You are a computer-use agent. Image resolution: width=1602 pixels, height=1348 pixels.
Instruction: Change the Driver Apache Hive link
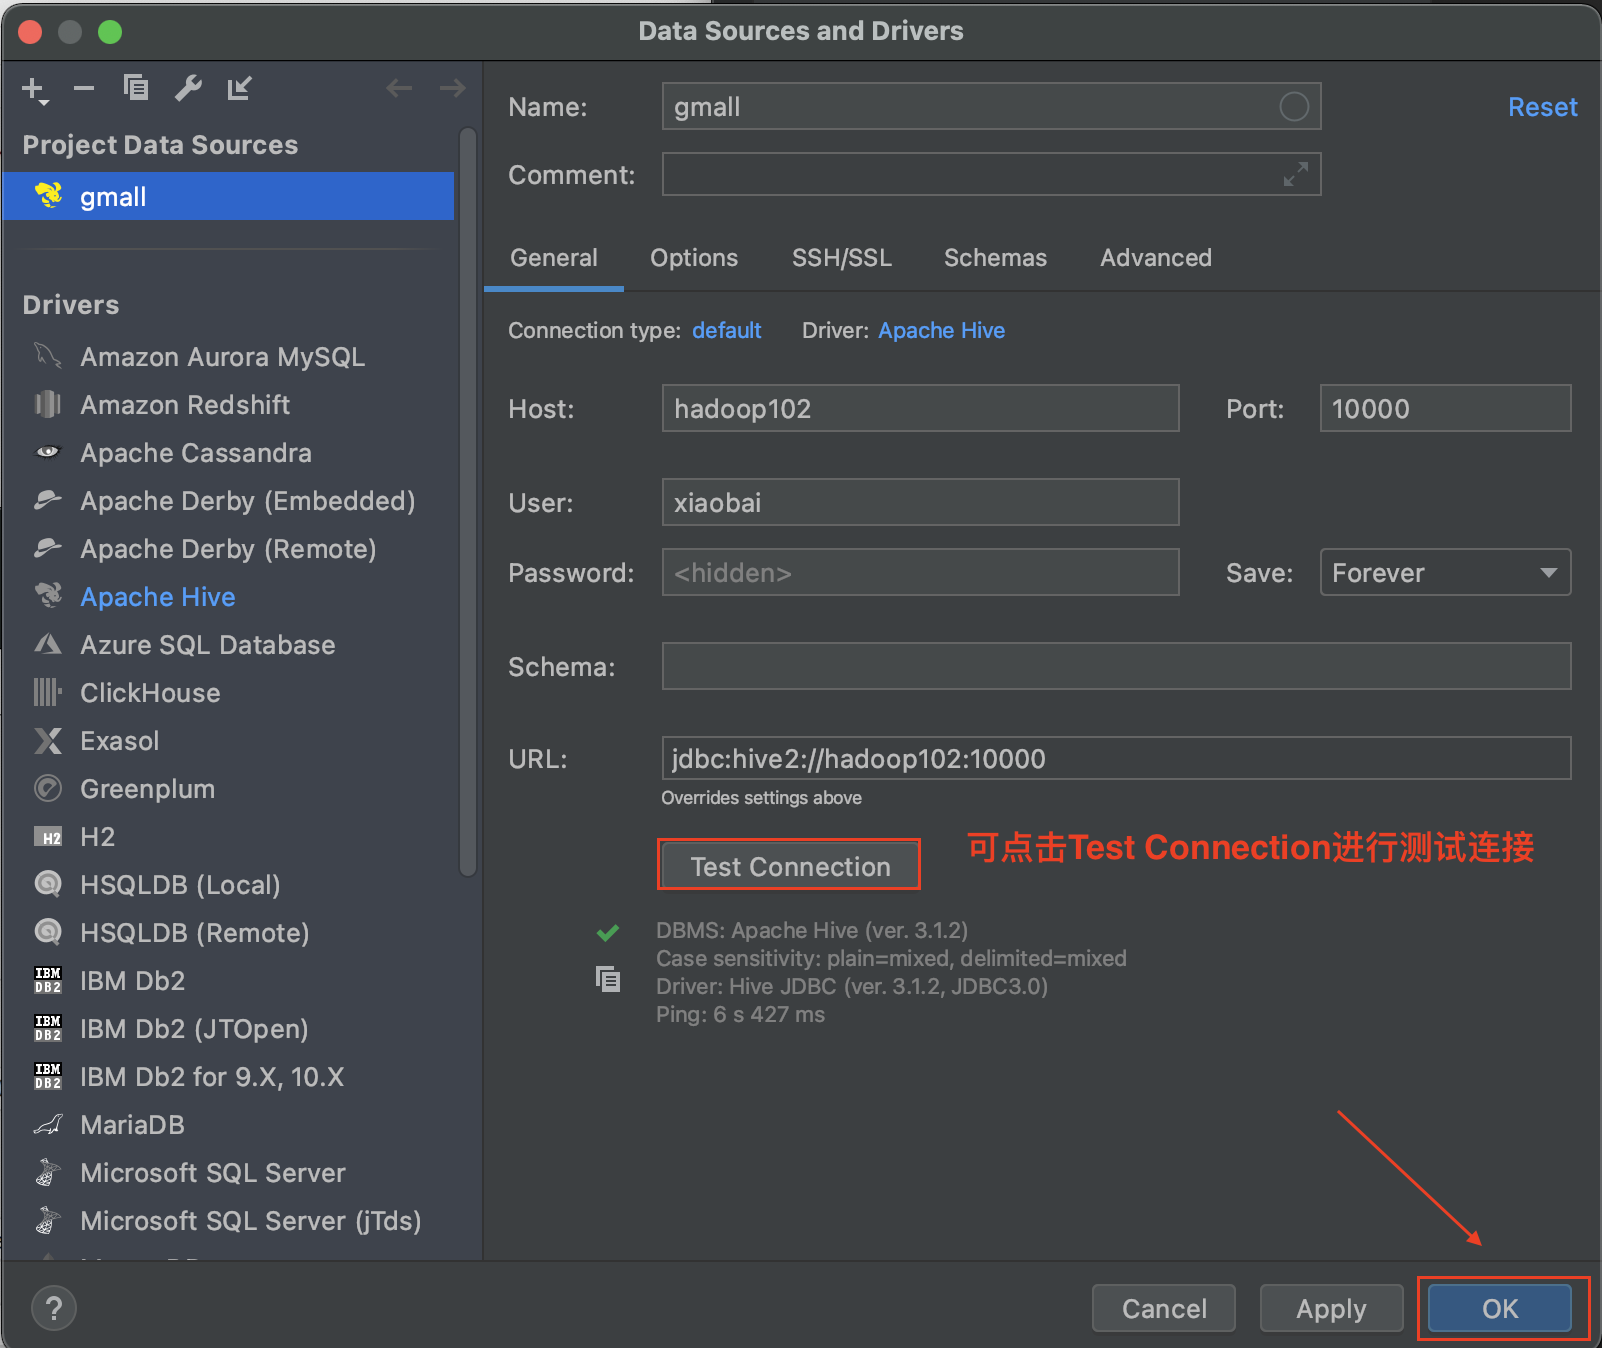pos(941,331)
